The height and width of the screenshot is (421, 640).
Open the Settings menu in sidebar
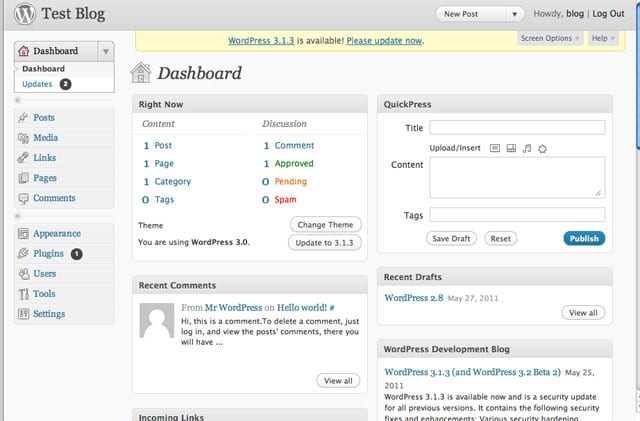pos(48,314)
